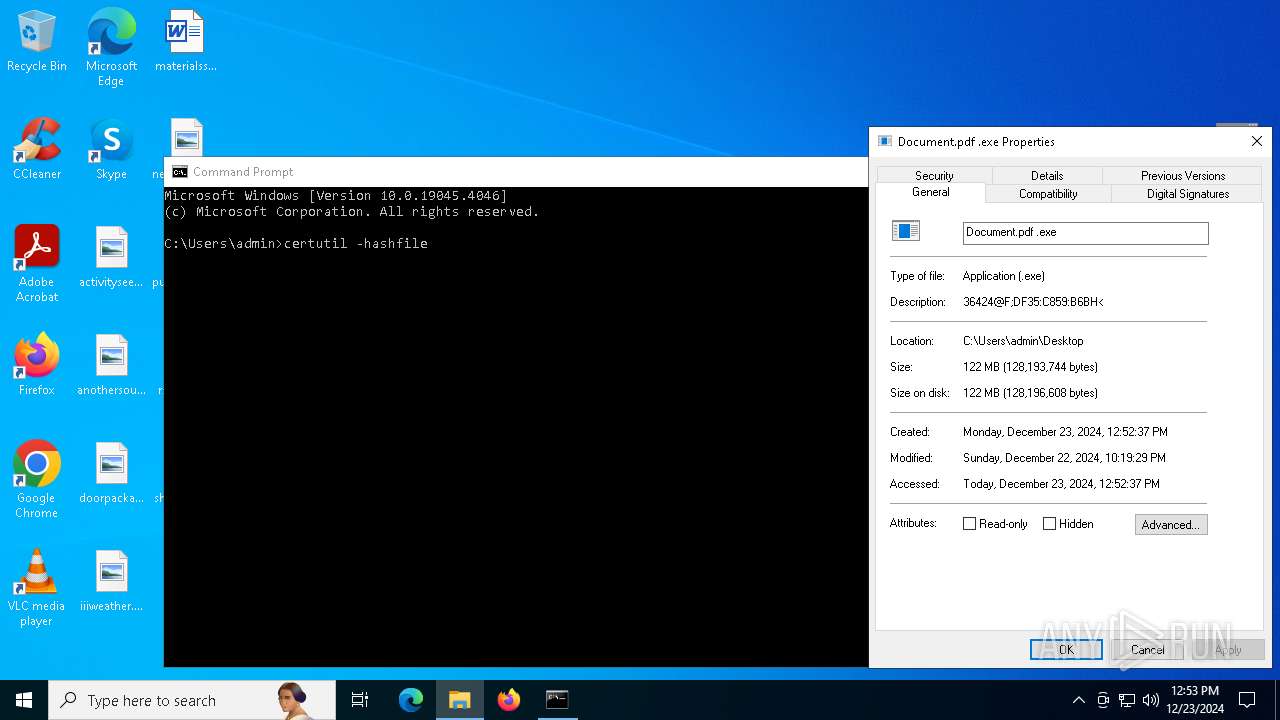The width and height of the screenshot is (1280, 720).
Task: Open Skype desktop shortcut
Action: point(111,150)
